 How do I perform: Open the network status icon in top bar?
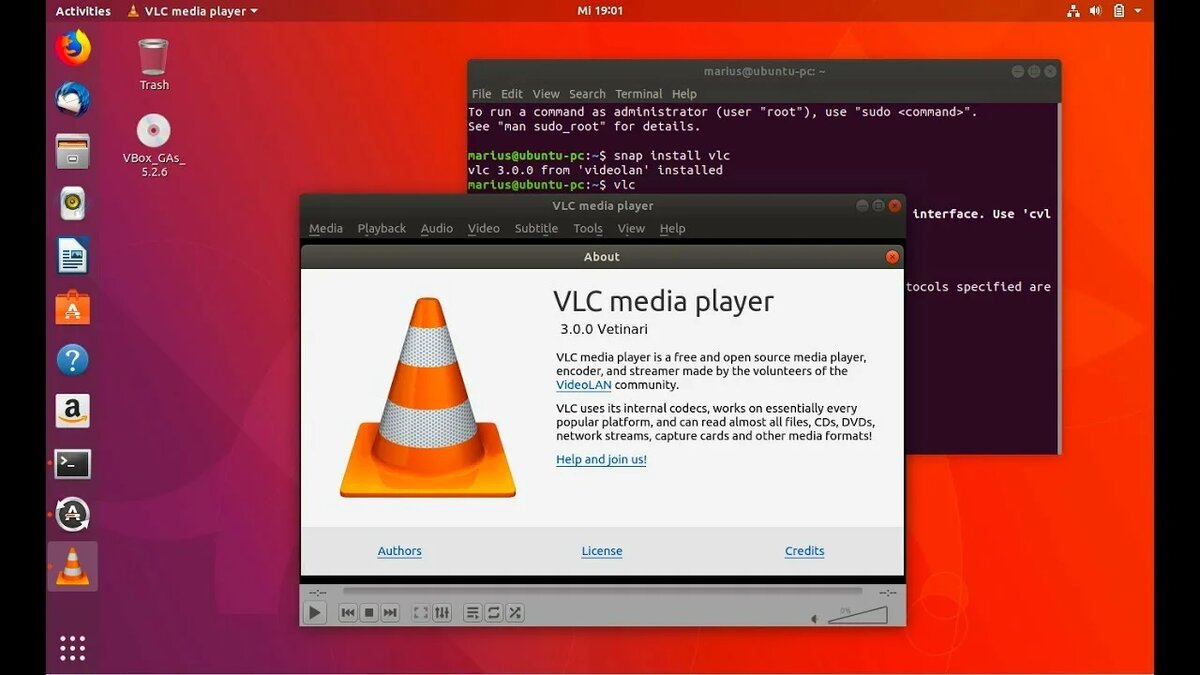point(1073,11)
